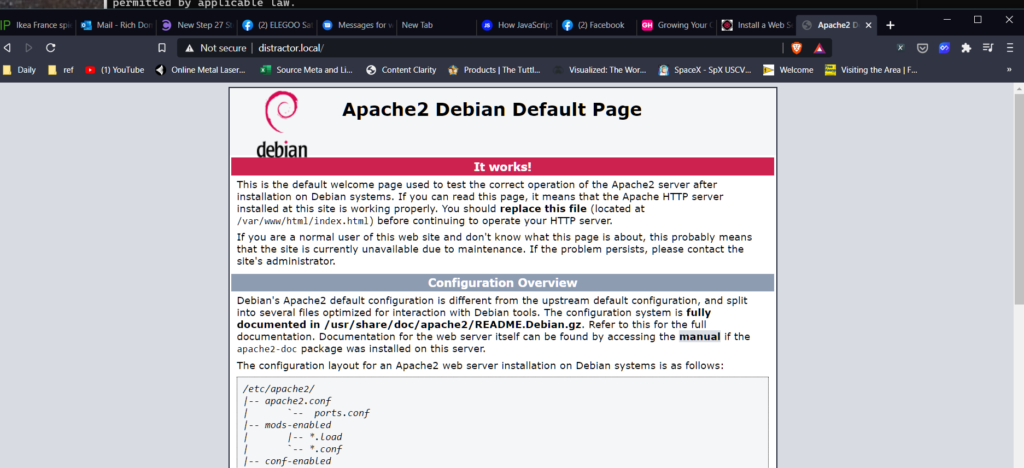Open the Source Meta and Li... bookmark
This screenshot has width=1024, height=468.
pyautogui.click(x=307, y=70)
